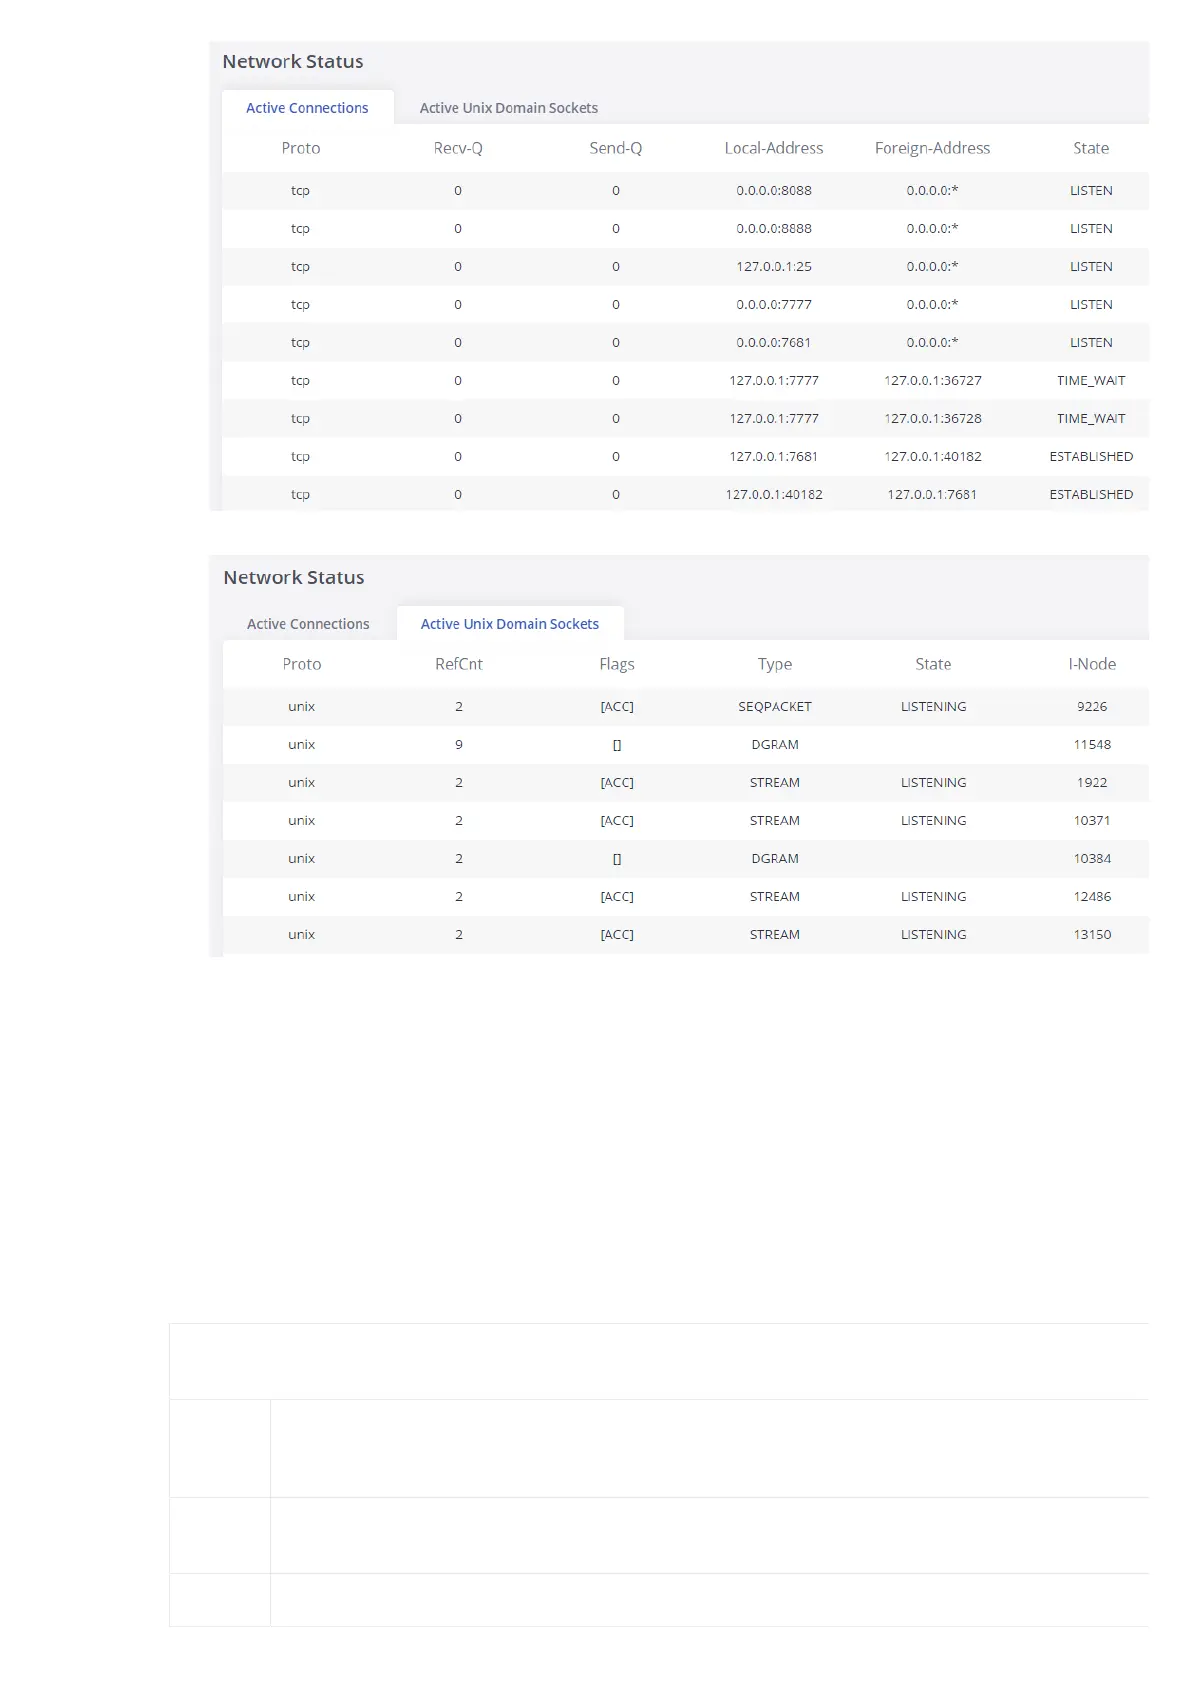This screenshot has width=1190, height=1684.
Task: Switch to Active Unix Domain Sockets in upper panel
Action: pyautogui.click(x=508, y=108)
